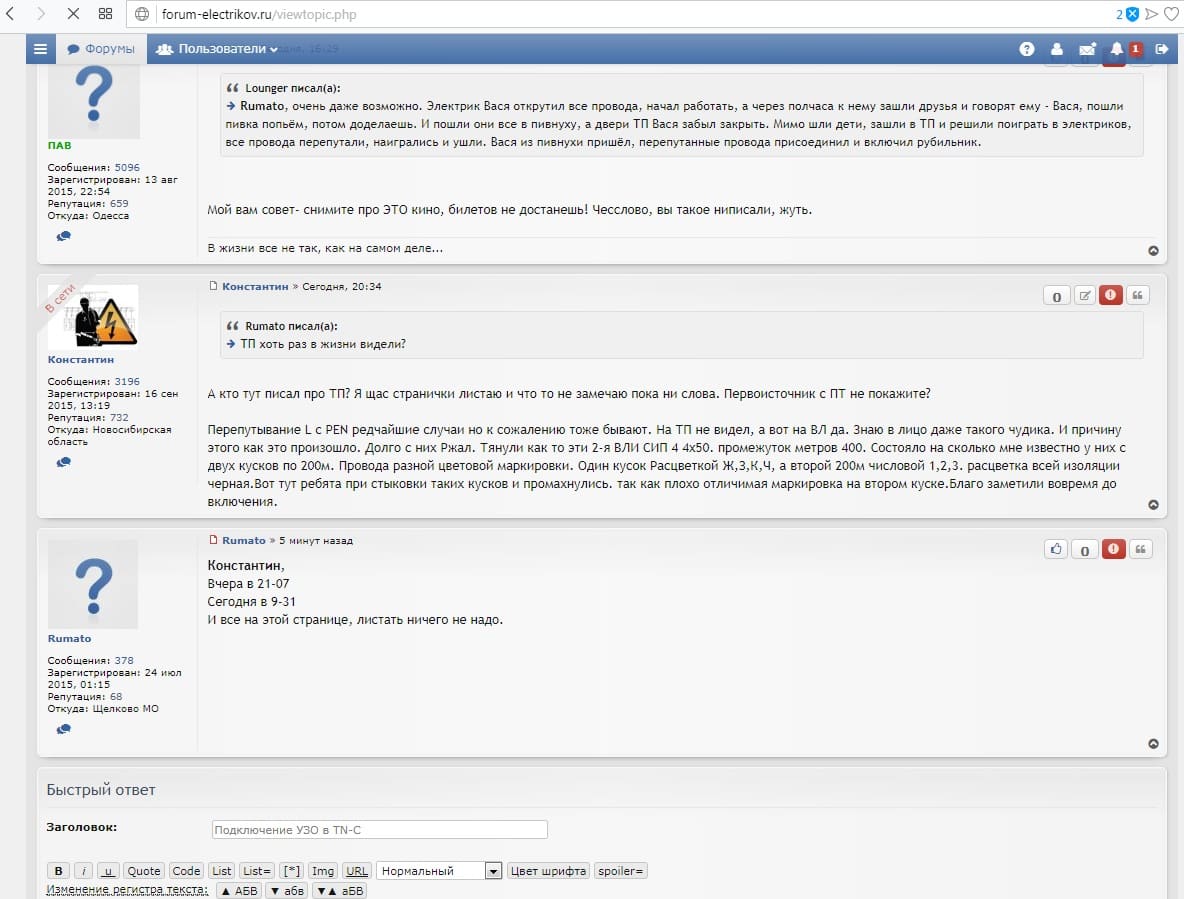The height and width of the screenshot is (899, 1184).
Task: Toggle italic formatting button
Action: click(85, 871)
